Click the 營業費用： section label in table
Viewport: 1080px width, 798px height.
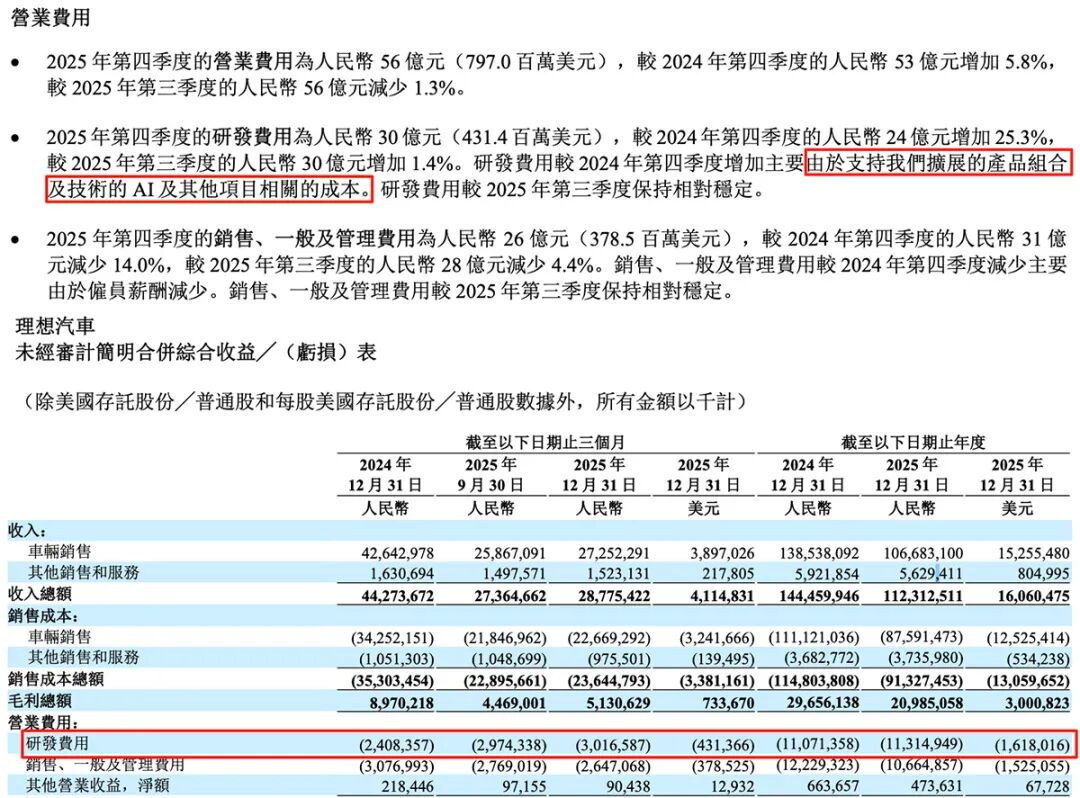coord(43,722)
